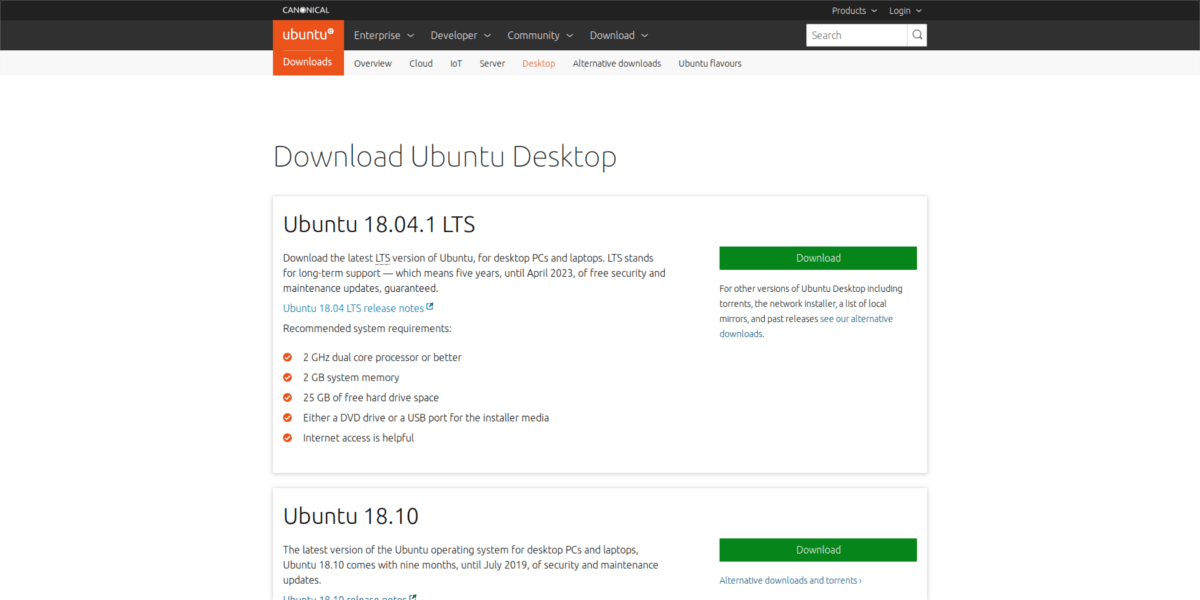The image size is (1200, 600).
Task: Click the checkmark beside the DVD or USB requirement
Action: pyautogui.click(x=287, y=417)
